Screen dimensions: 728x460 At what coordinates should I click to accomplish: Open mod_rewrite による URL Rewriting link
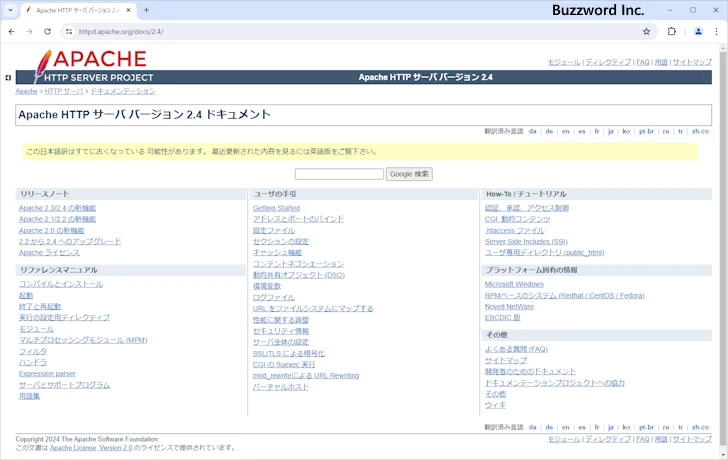(x=306, y=376)
